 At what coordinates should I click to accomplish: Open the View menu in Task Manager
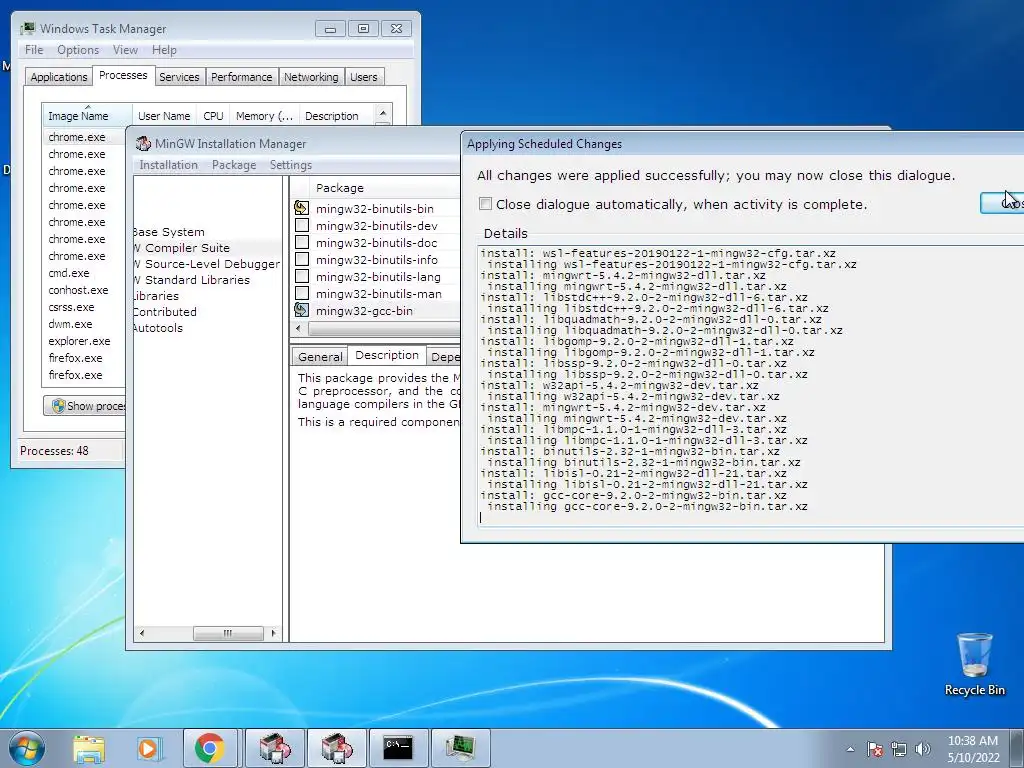tap(125, 50)
